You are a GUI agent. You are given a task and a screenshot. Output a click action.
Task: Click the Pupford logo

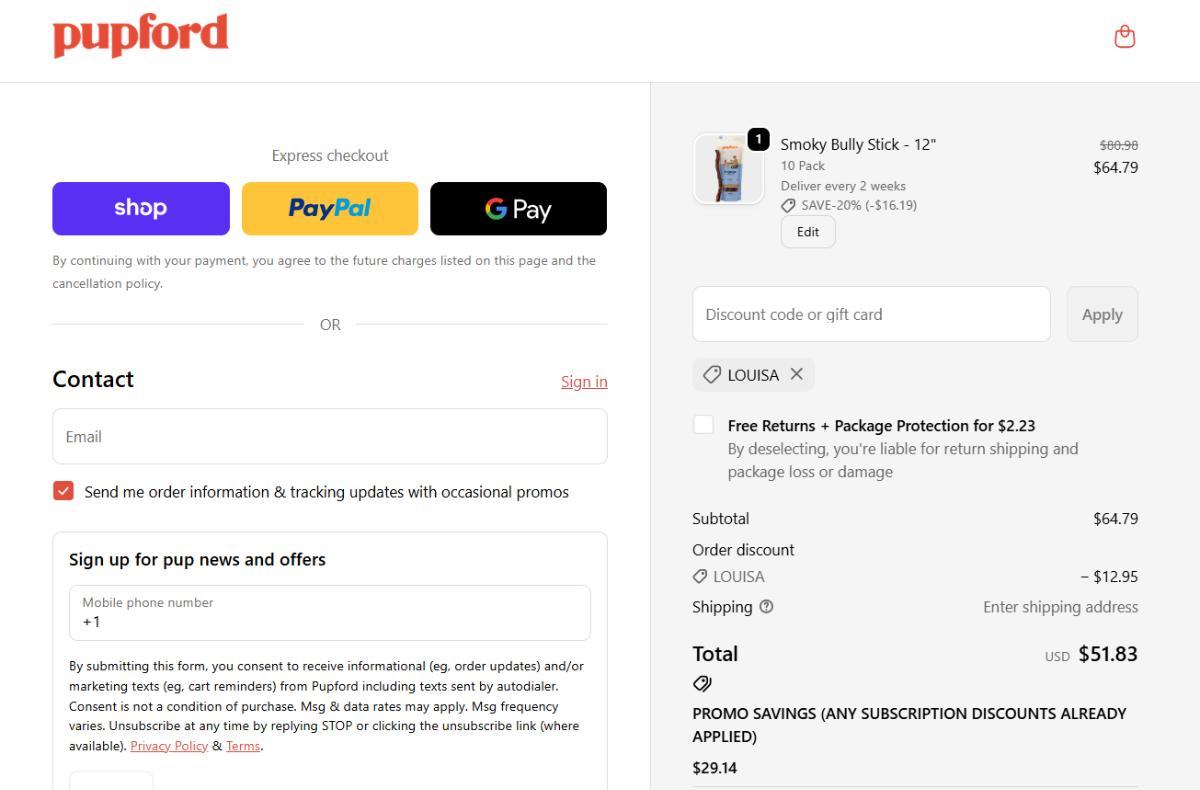coord(140,35)
